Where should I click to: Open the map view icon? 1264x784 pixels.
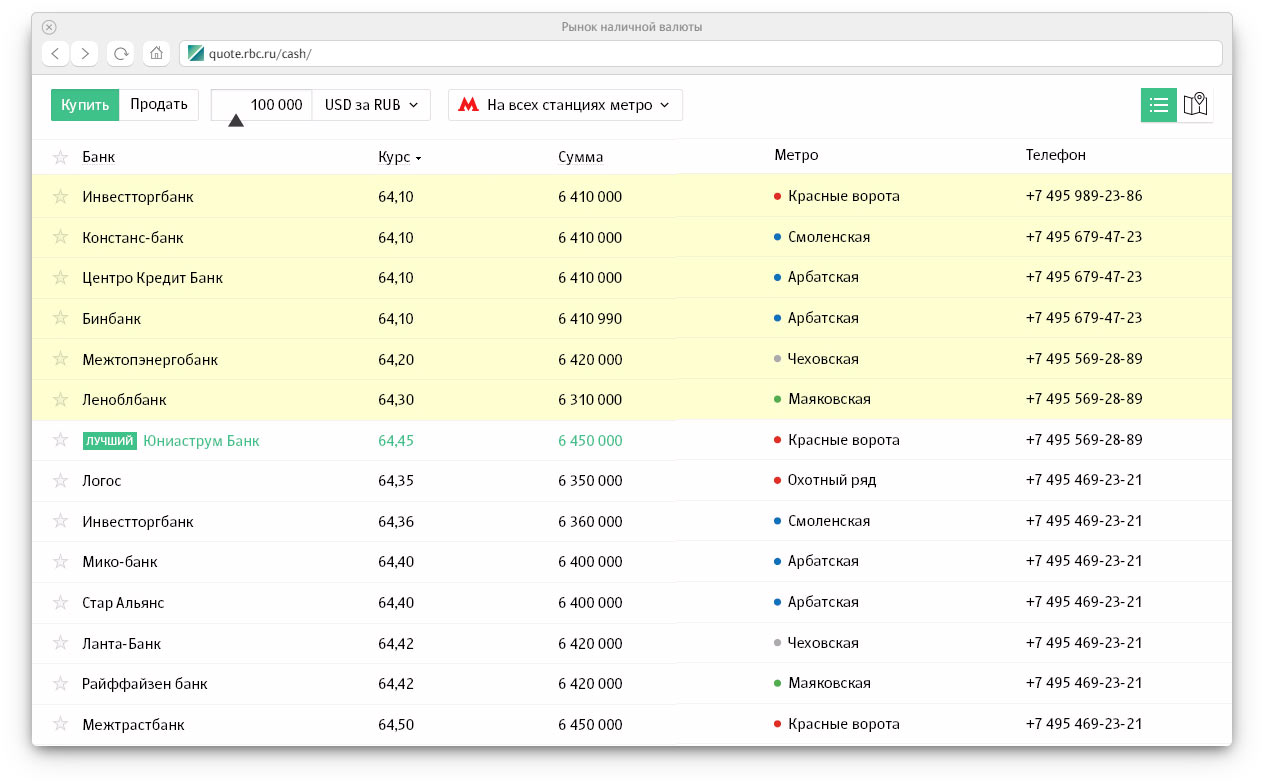tap(1195, 105)
